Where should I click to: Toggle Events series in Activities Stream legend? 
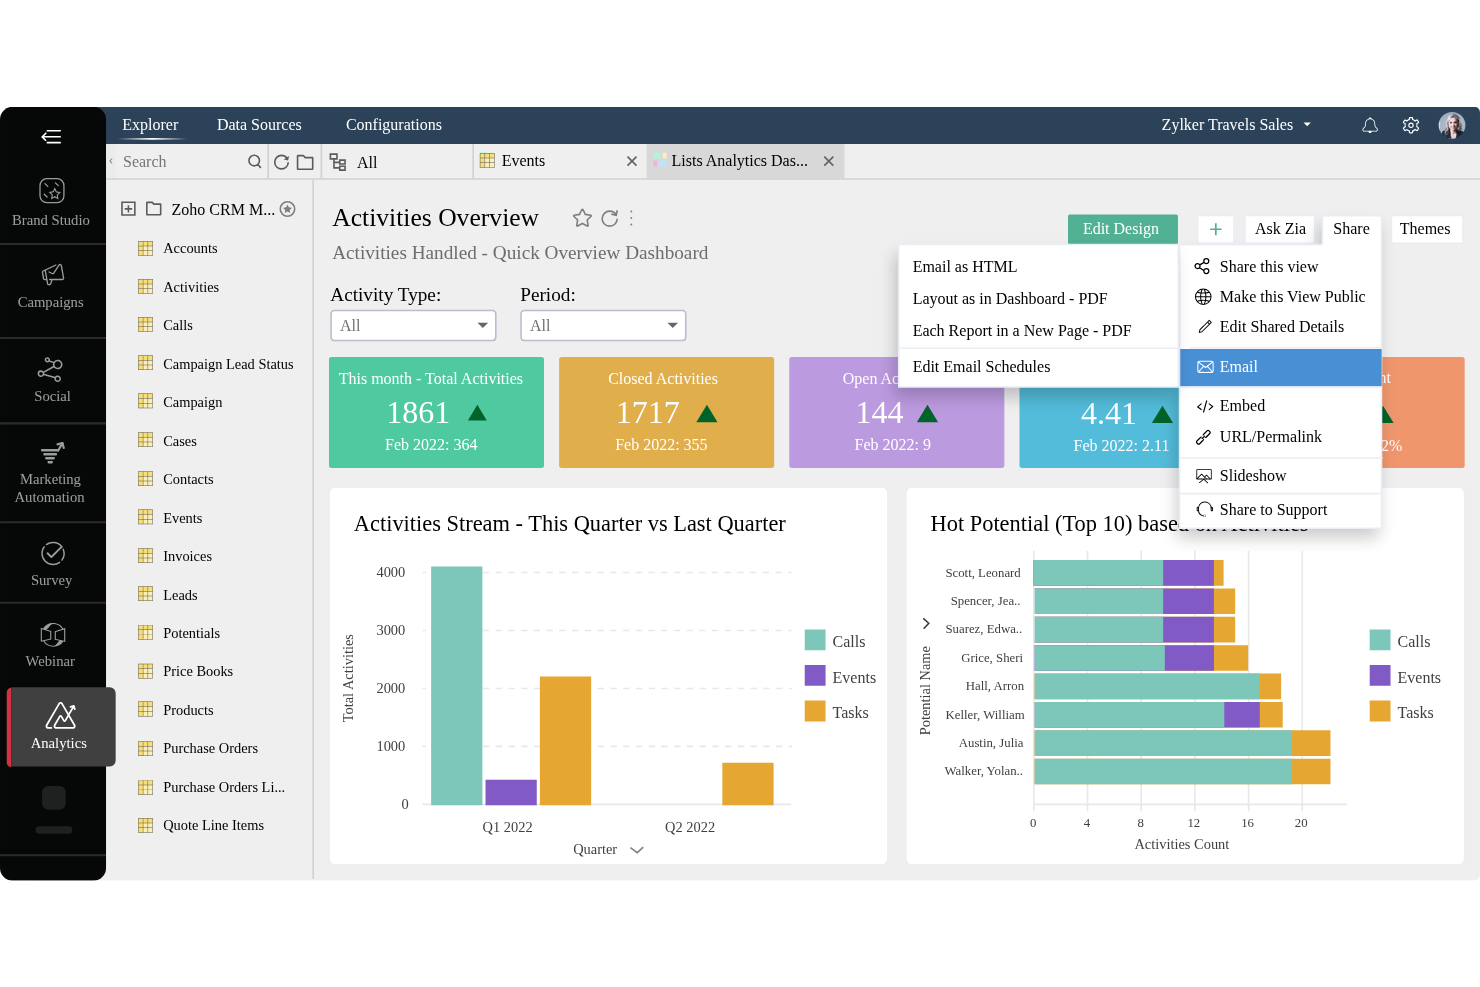pos(840,677)
